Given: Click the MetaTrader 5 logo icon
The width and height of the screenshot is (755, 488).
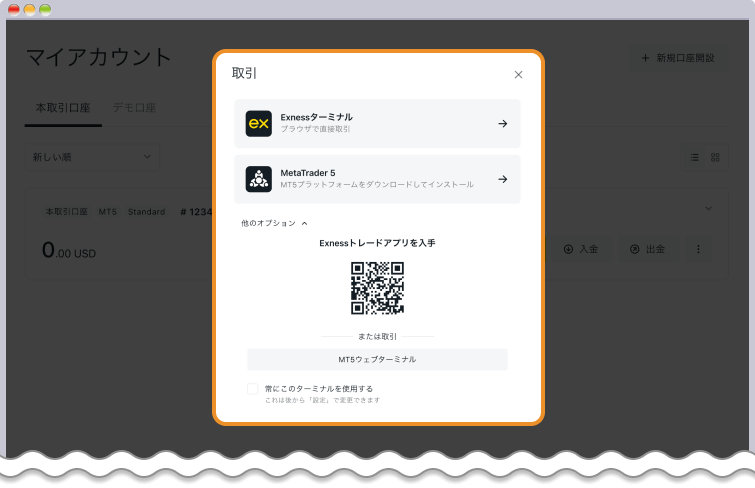Looking at the screenshot, I should tap(259, 179).
